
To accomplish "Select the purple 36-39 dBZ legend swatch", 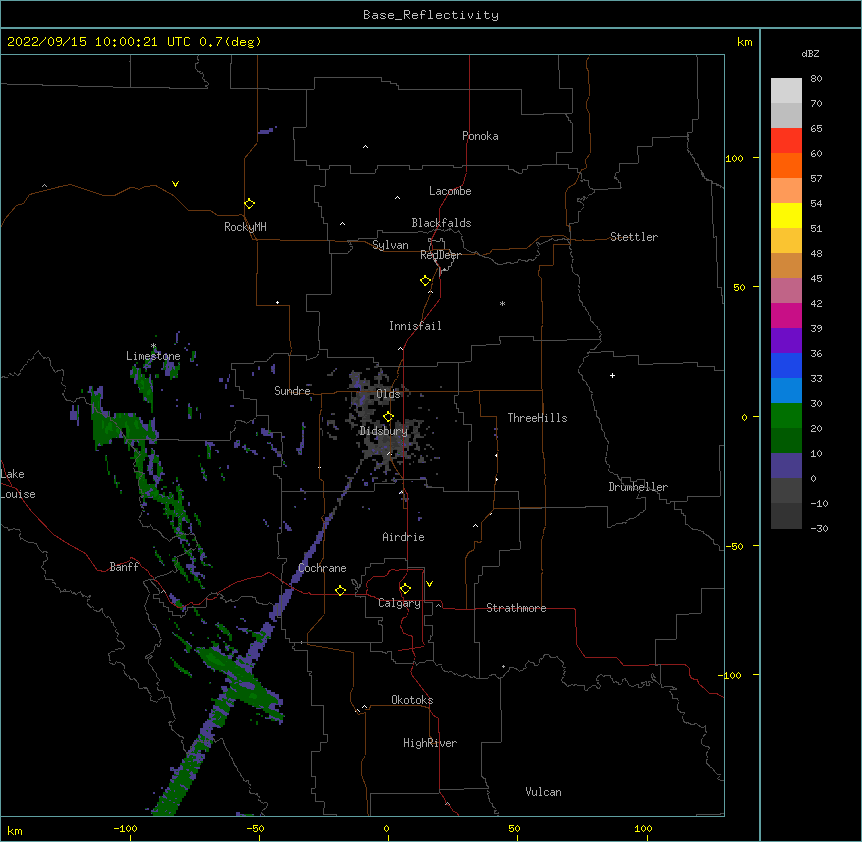I will click(786, 341).
